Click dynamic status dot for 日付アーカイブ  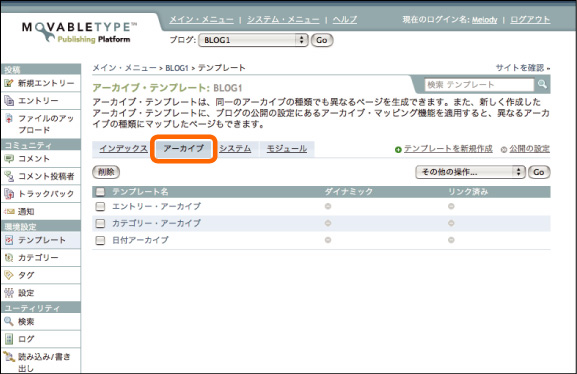pyautogui.click(x=328, y=240)
